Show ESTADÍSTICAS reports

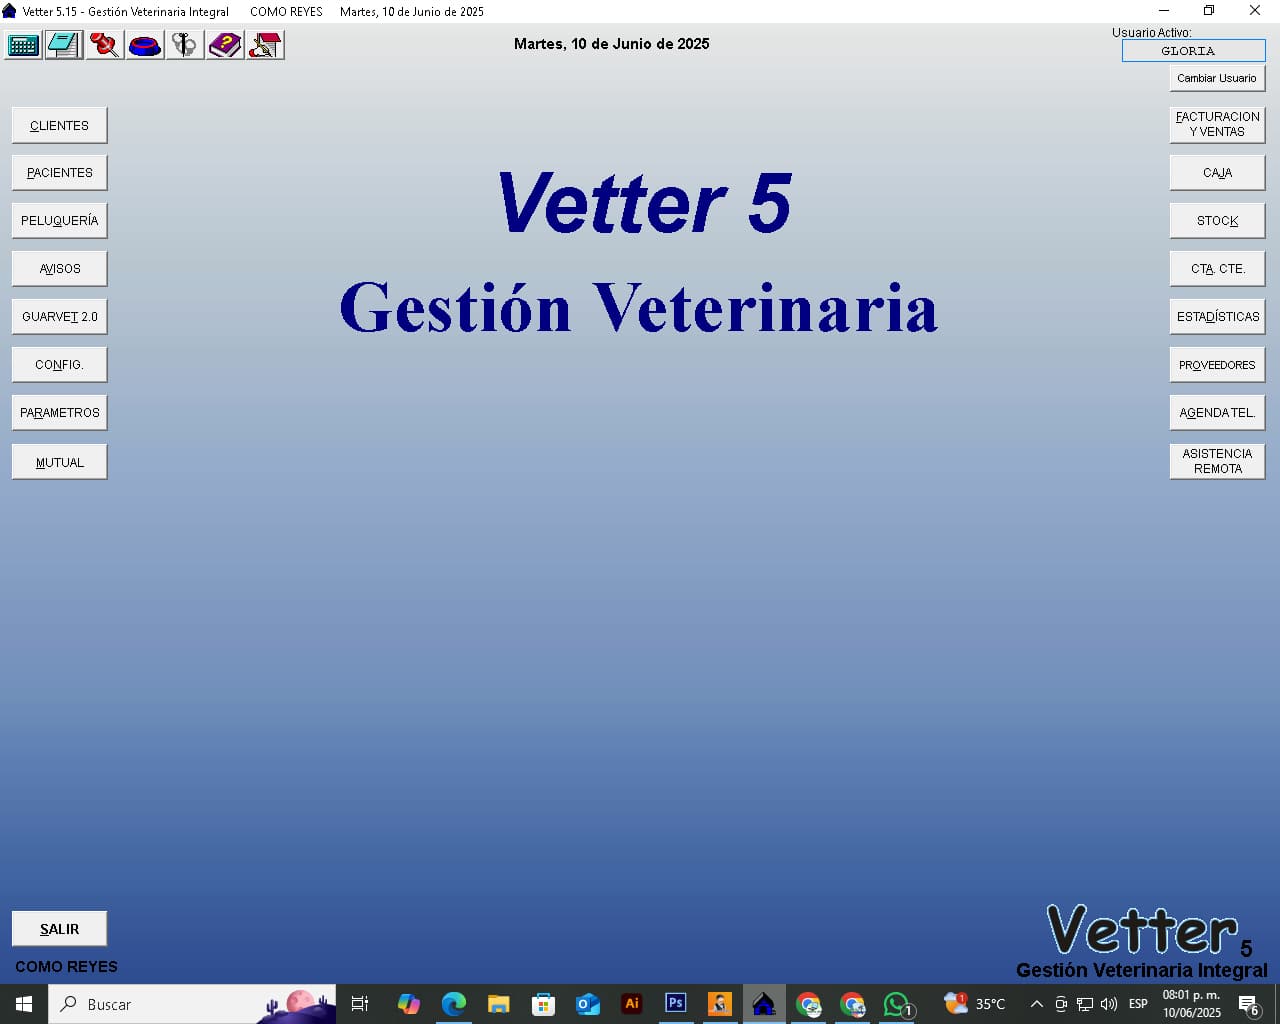(x=1217, y=317)
